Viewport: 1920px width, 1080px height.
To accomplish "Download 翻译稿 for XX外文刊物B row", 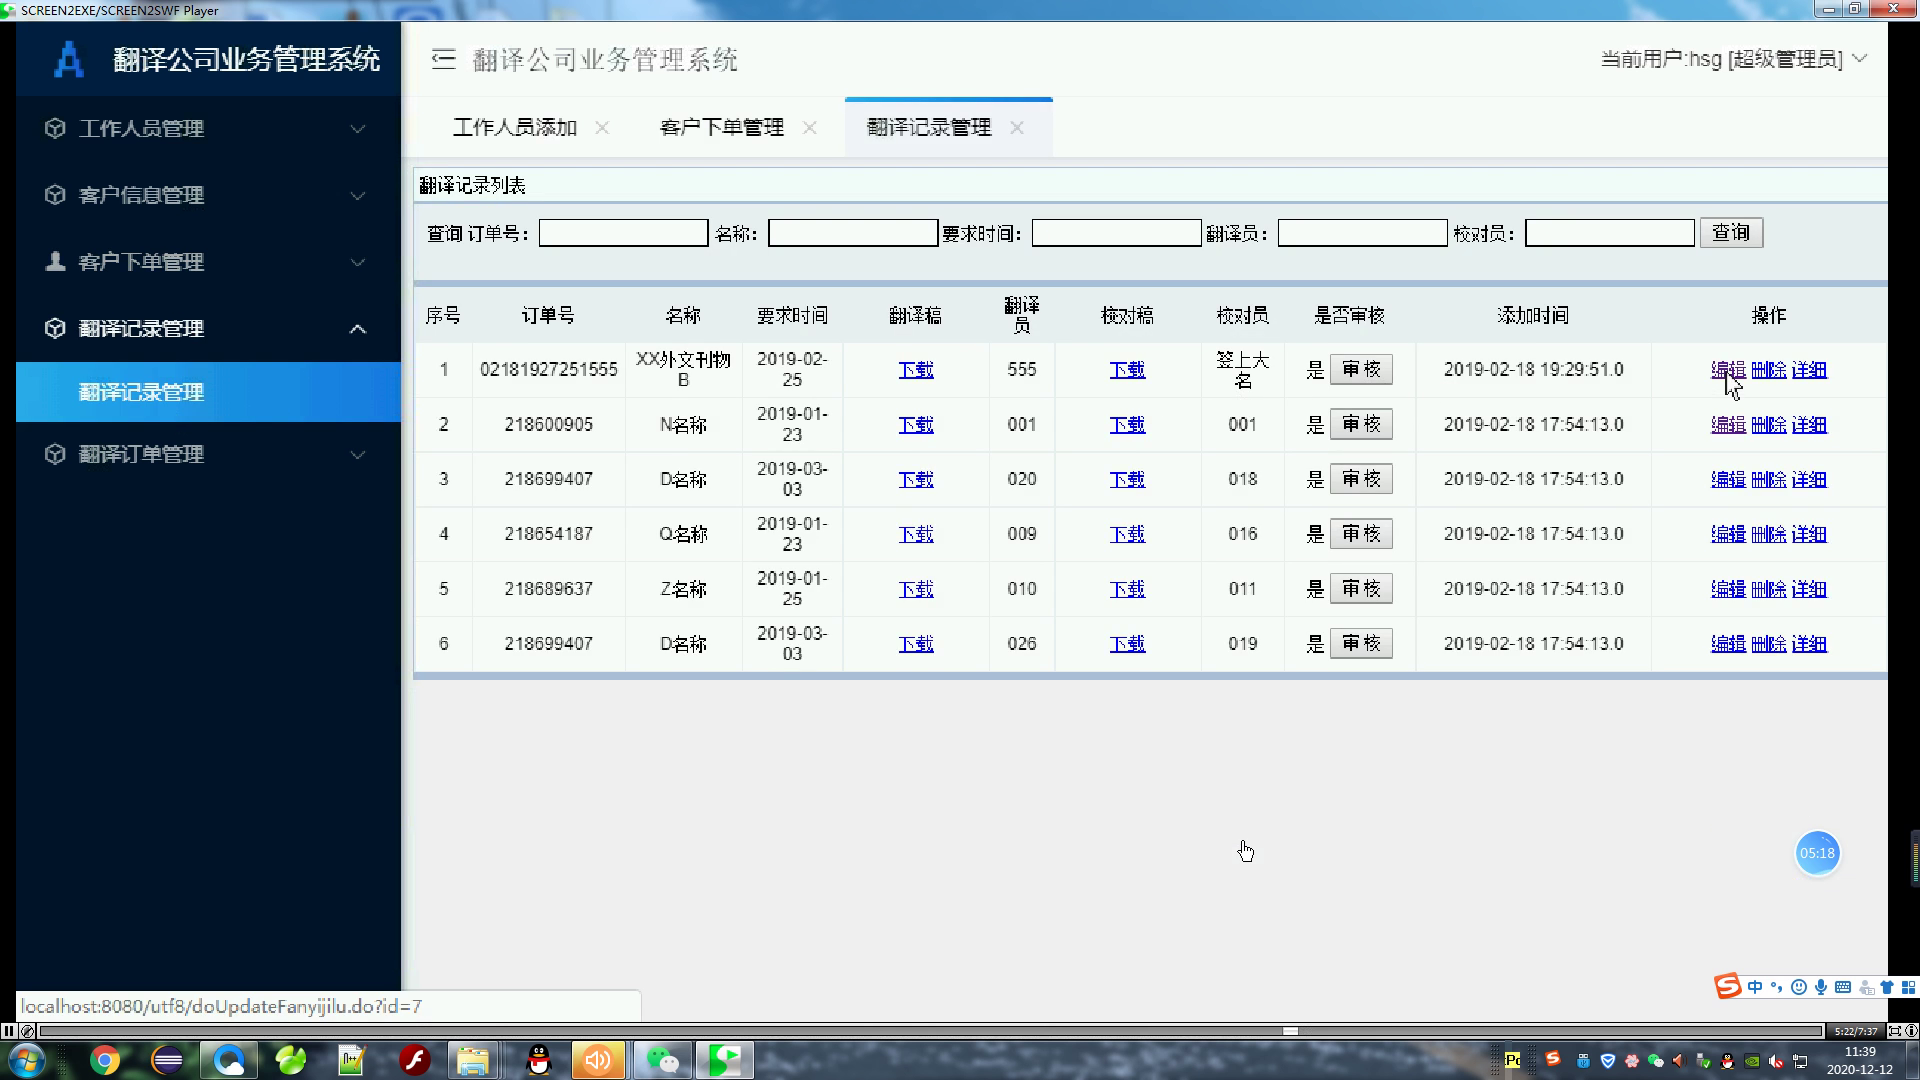I will tap(915, 370).
